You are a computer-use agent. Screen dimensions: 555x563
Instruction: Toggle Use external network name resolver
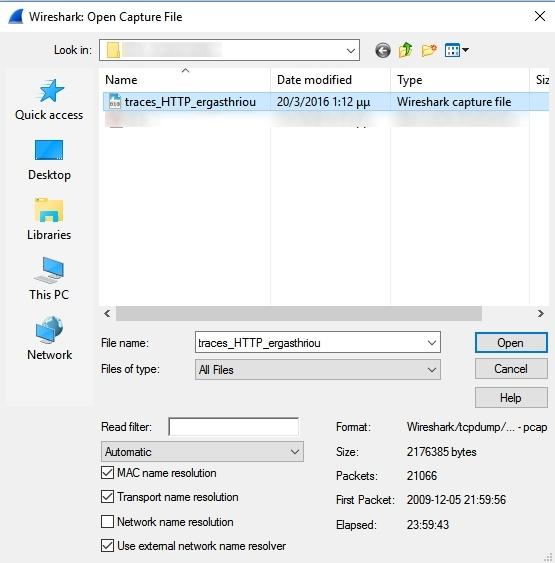(107, 546)
